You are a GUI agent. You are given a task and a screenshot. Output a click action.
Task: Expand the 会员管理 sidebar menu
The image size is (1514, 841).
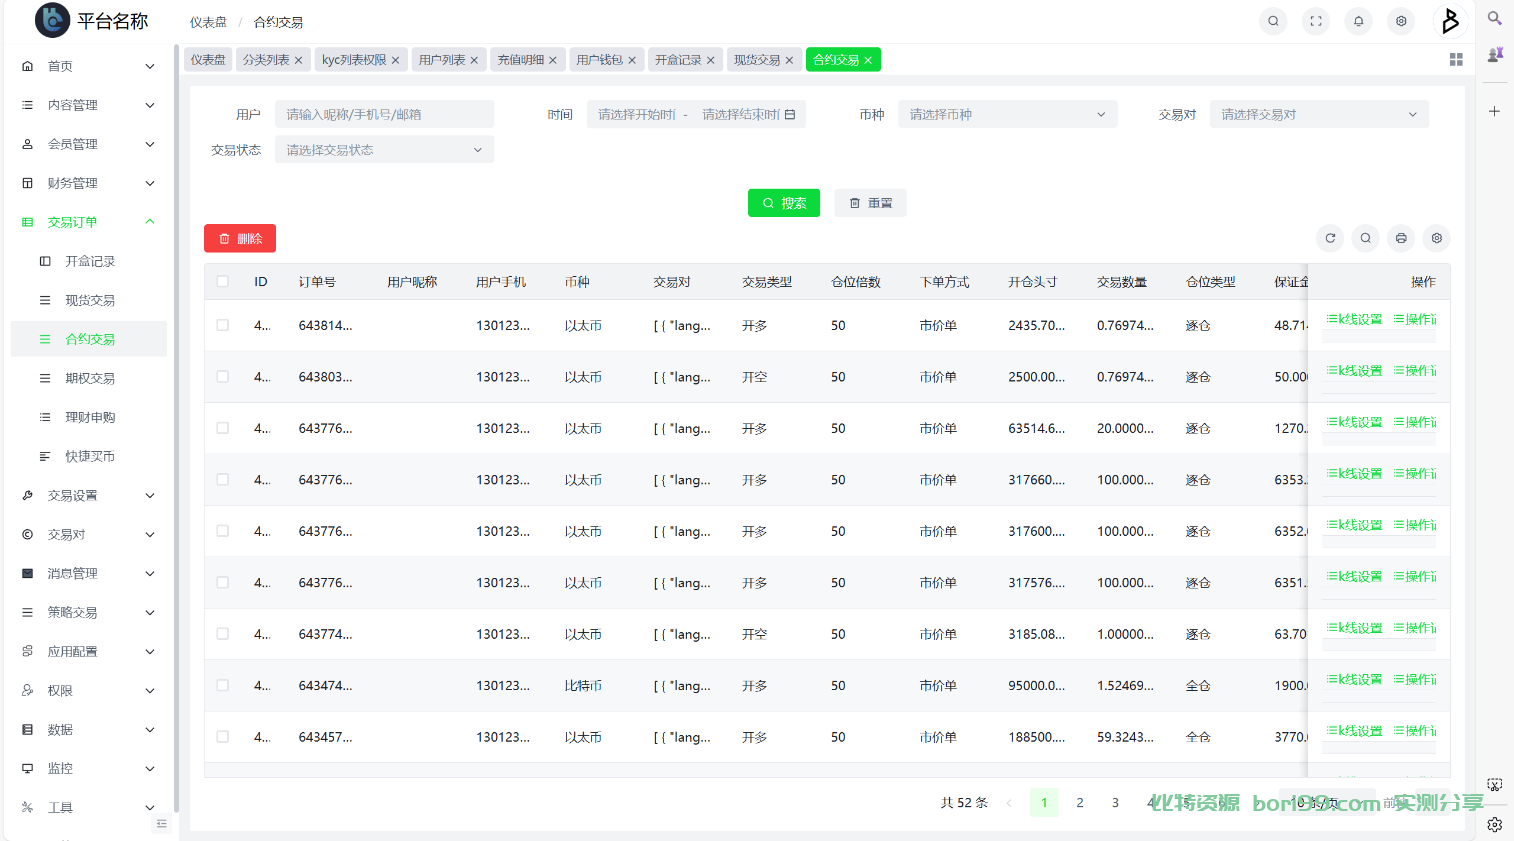[x=89, y=144]
